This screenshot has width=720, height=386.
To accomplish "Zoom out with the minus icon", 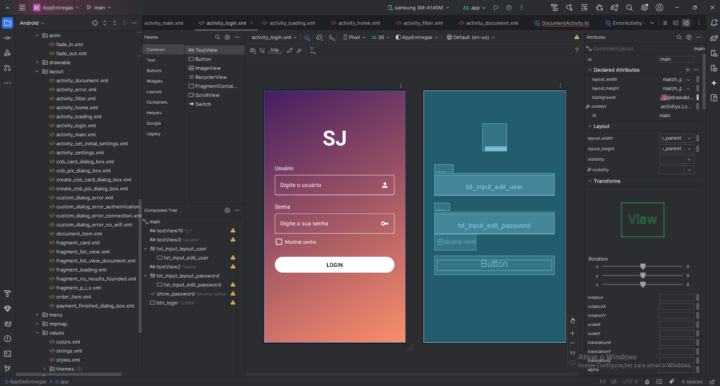I will pos(573,343).
